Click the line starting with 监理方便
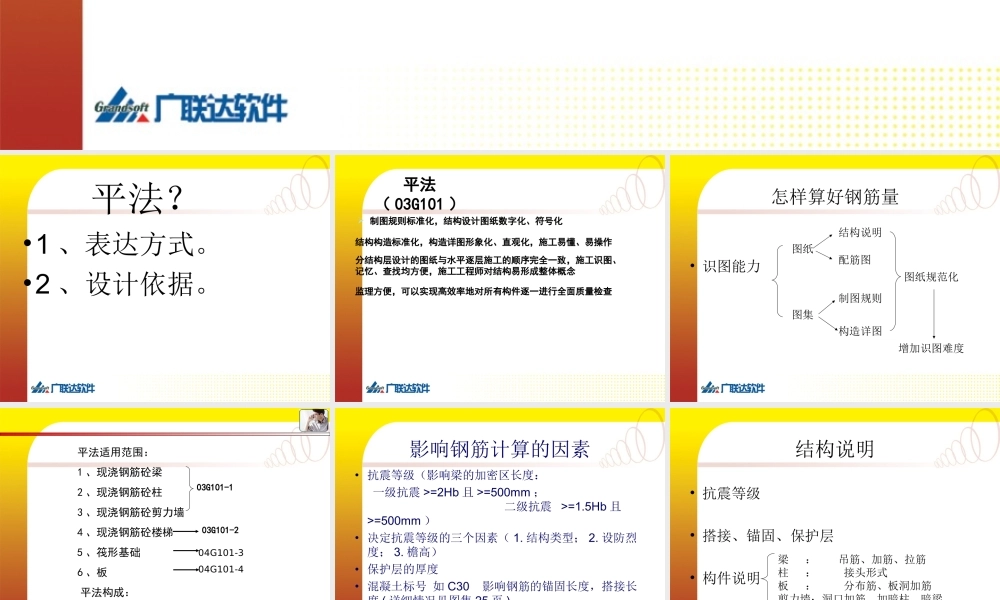1000x600 pixels. (x=483, y=291)
